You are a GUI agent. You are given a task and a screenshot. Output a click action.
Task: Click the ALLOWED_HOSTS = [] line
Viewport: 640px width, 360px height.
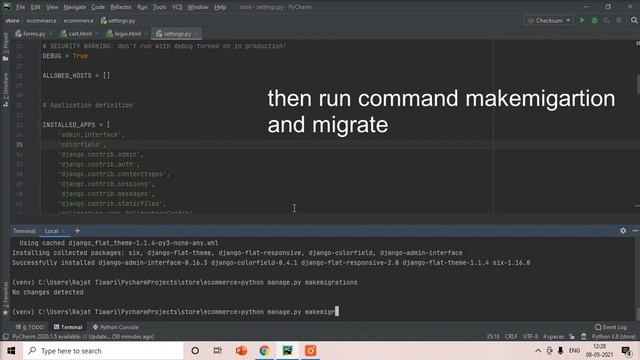tap(76, 76)
